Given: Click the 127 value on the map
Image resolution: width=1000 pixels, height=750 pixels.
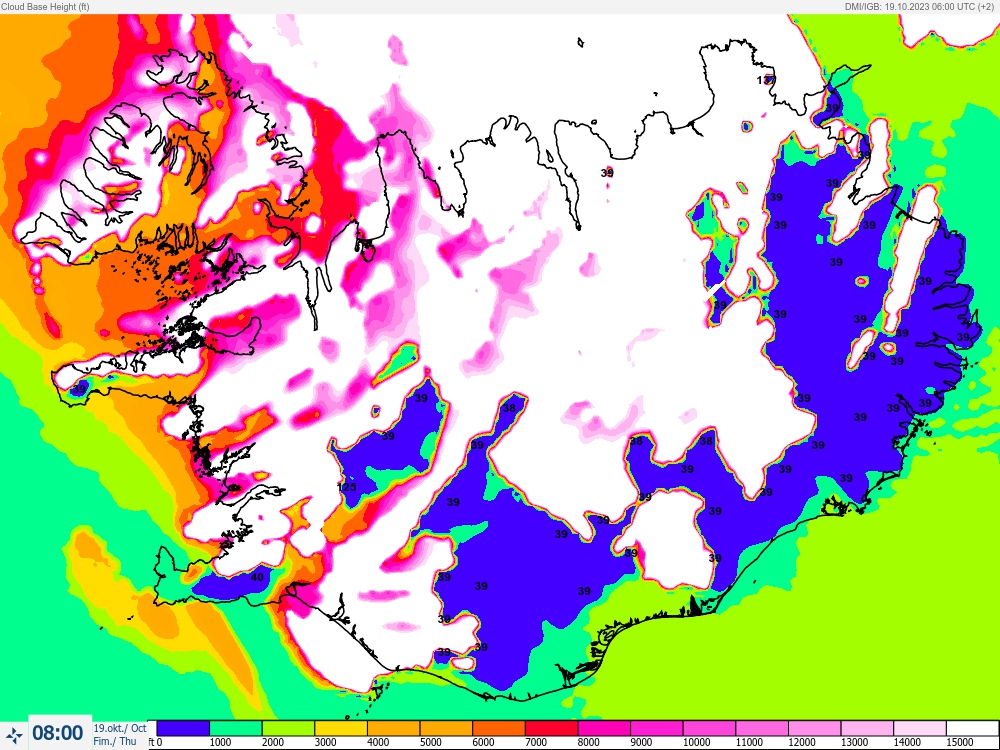Looking at the screenshot, I should coord(766,80).
